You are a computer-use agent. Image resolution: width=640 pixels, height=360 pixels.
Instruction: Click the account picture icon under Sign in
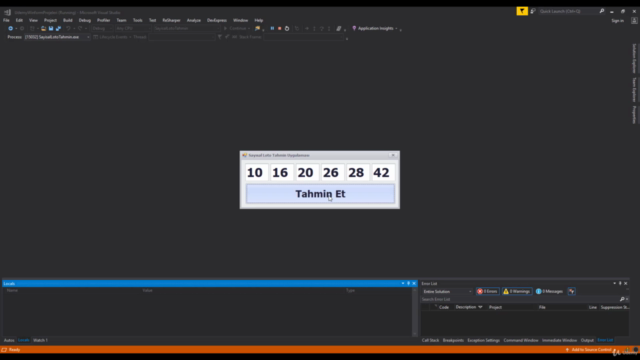click(634, 20)
